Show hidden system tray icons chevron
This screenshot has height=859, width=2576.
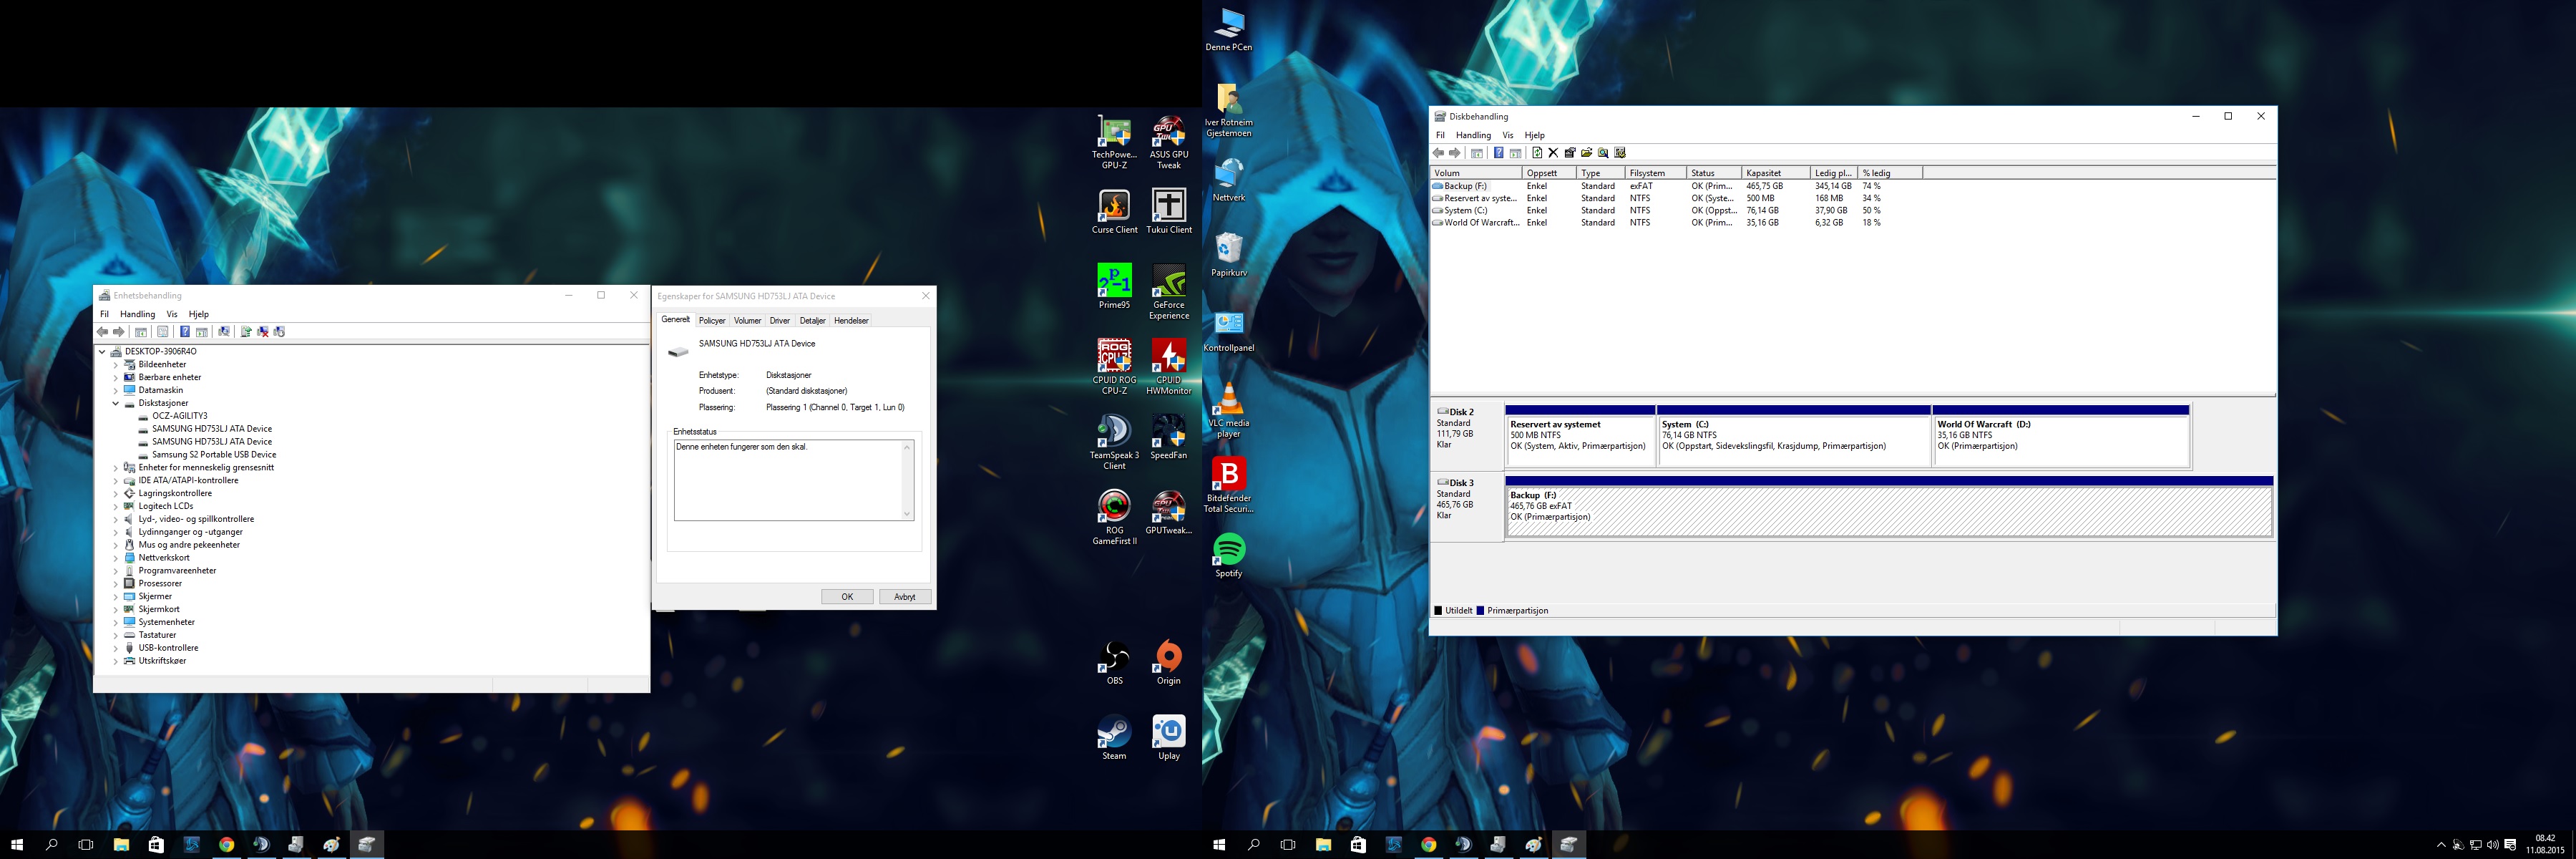[x=2441, y=845]
